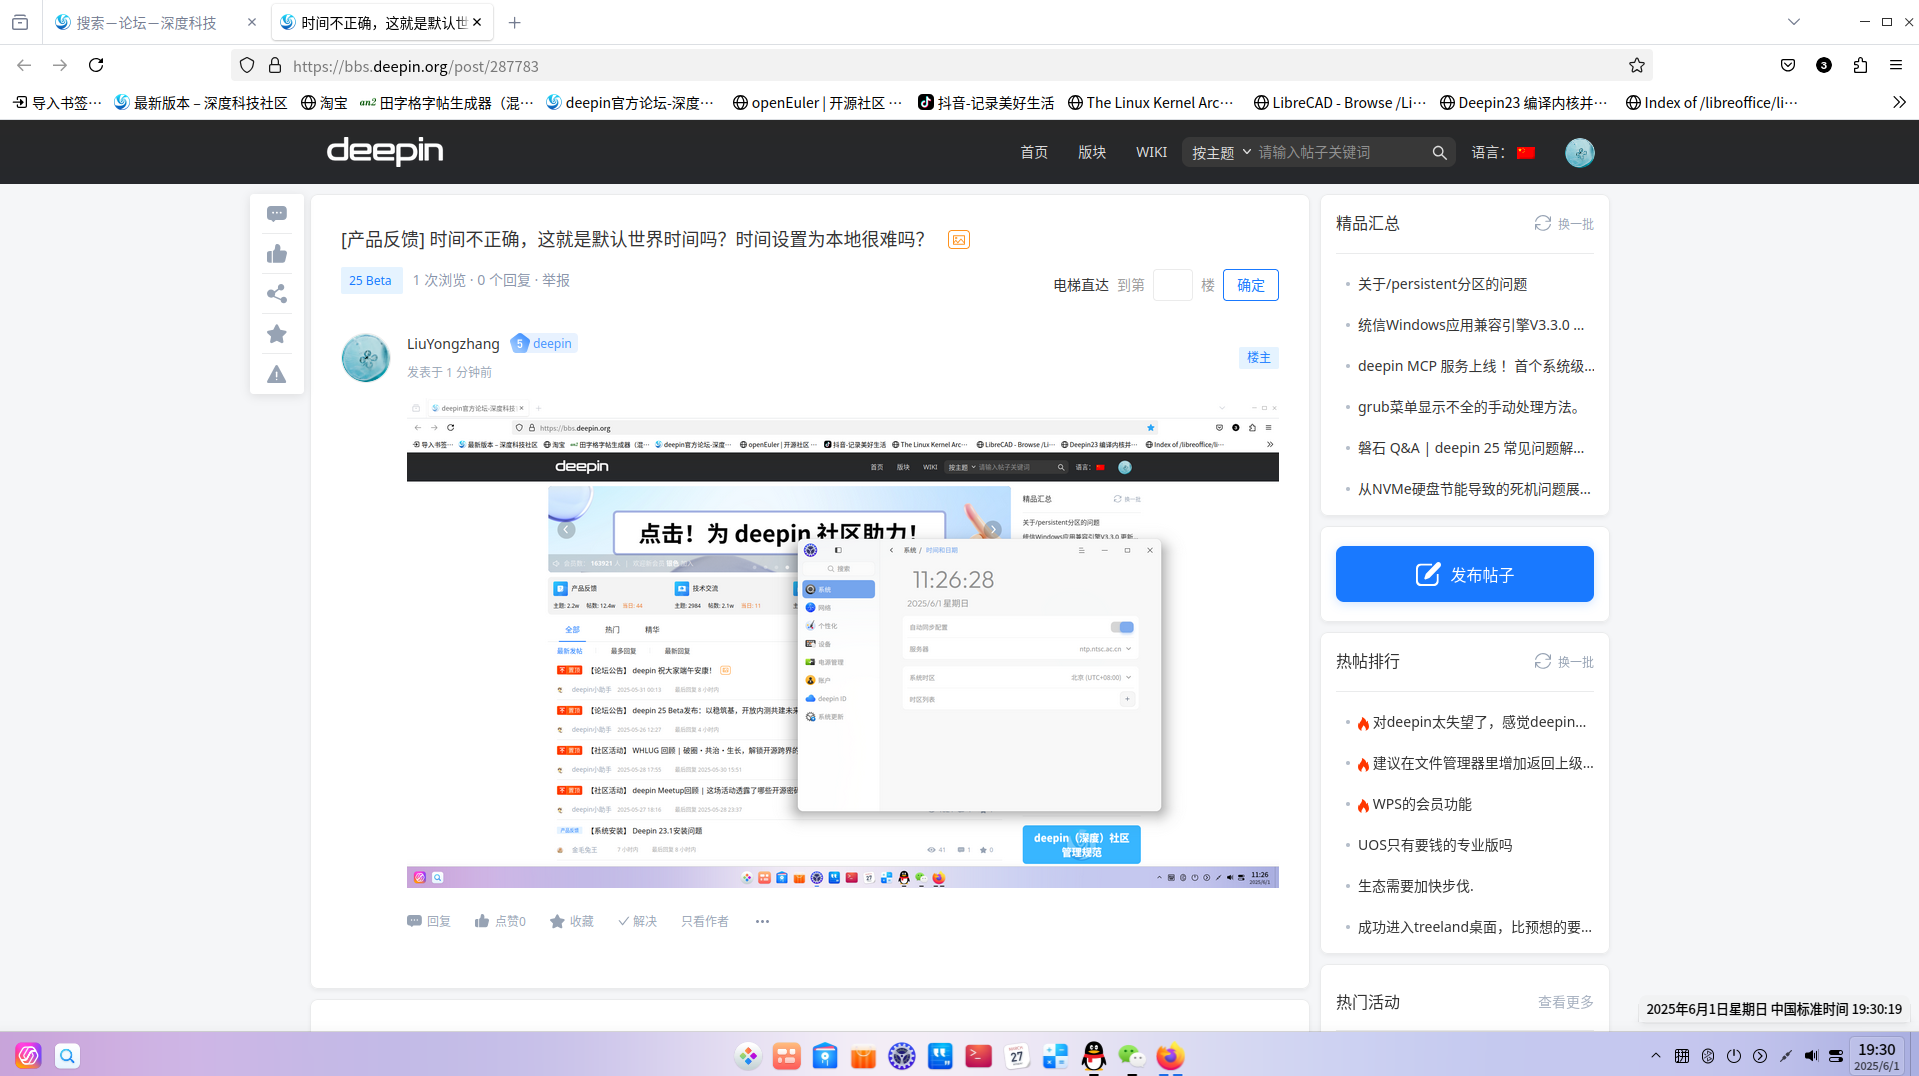Open the list all tabs dropdown arrow

point(1794,22)
